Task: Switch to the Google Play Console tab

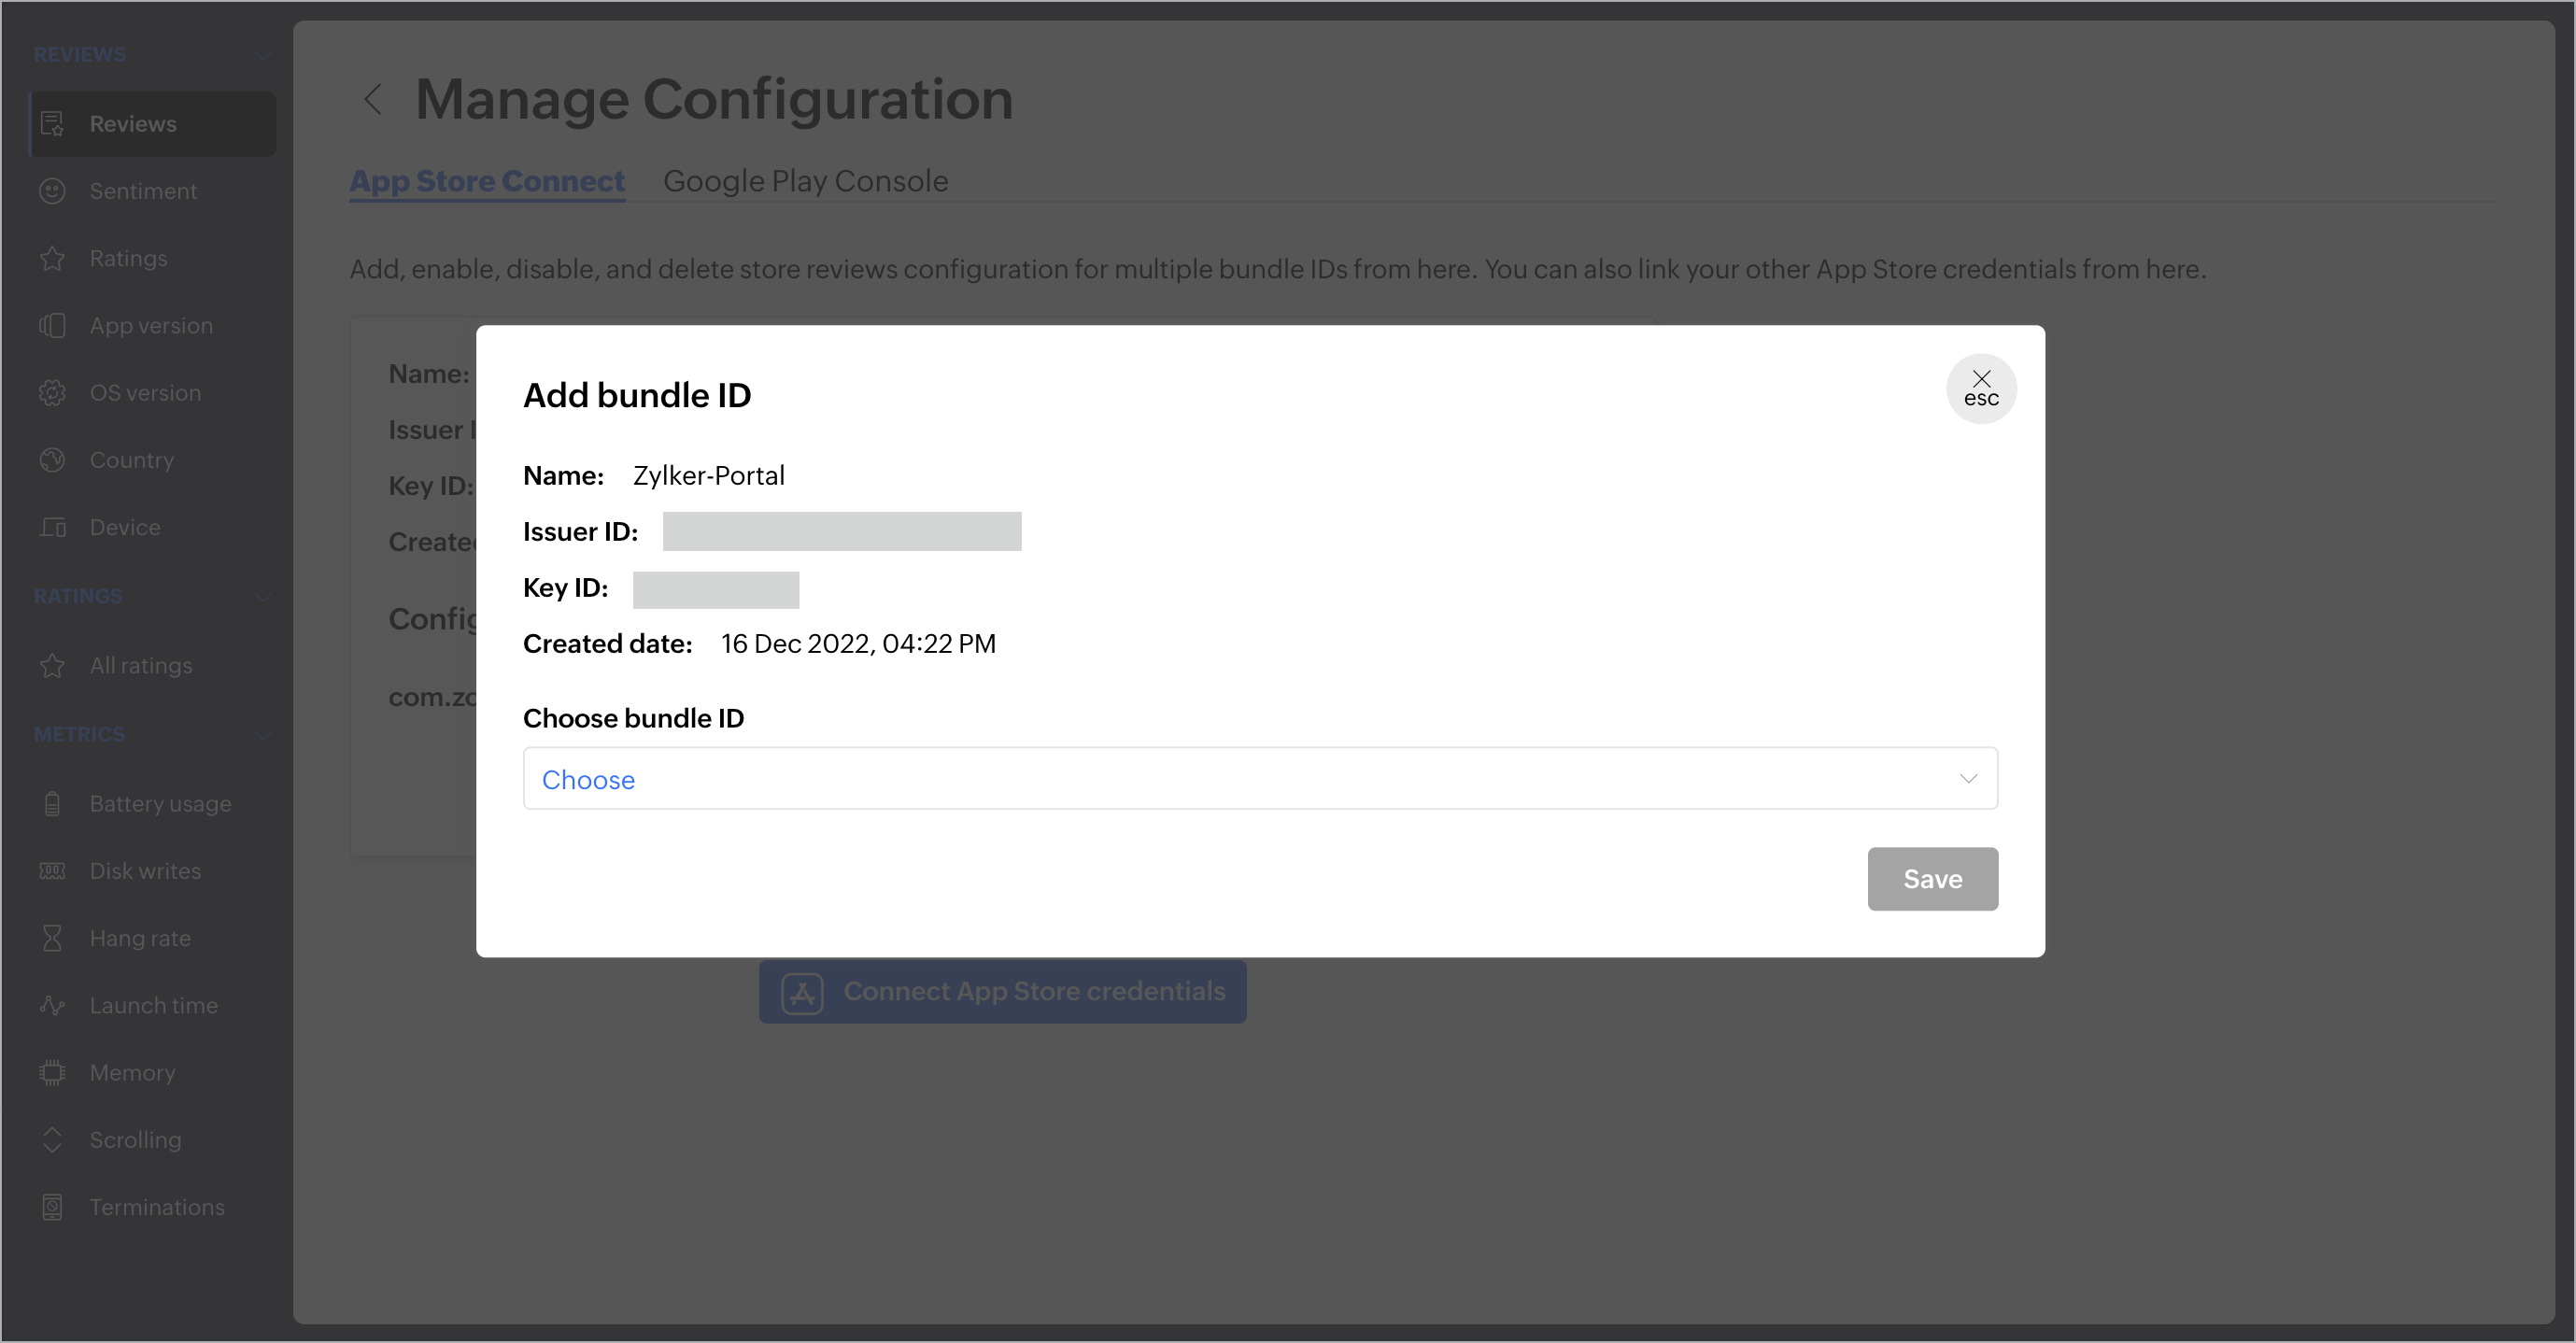Action: click(805, 181)
